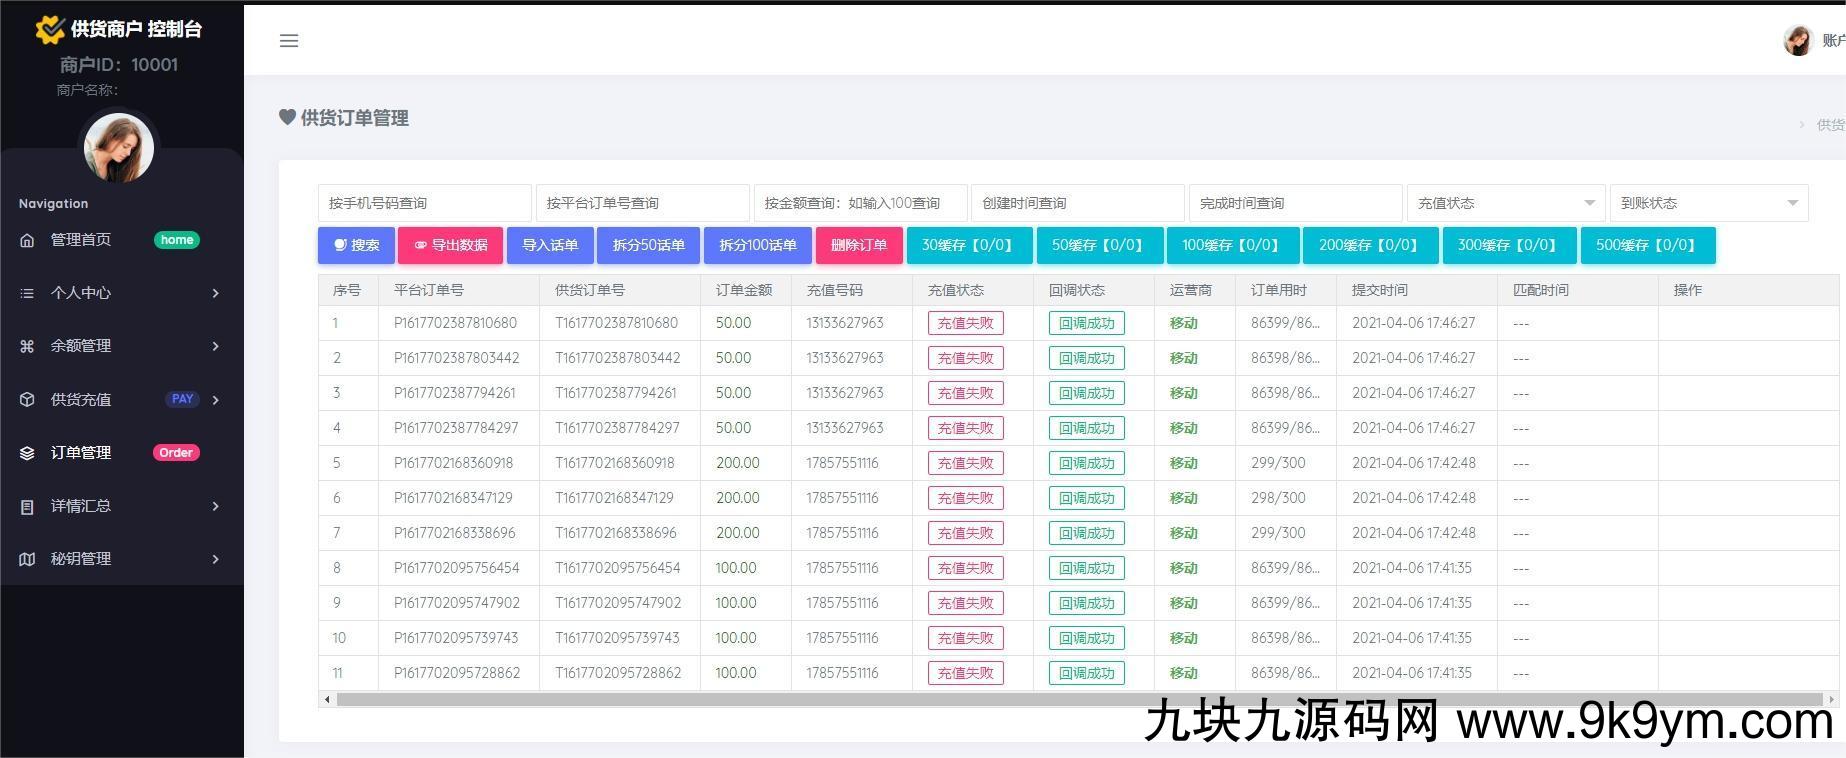Click the merchant console logo icon
Viewport: 1846px width, 758px height.
point(49,30)
